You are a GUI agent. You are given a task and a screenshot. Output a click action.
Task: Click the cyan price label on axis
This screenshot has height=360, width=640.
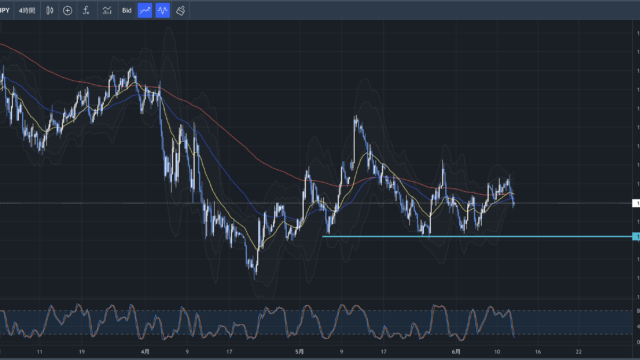636,236
